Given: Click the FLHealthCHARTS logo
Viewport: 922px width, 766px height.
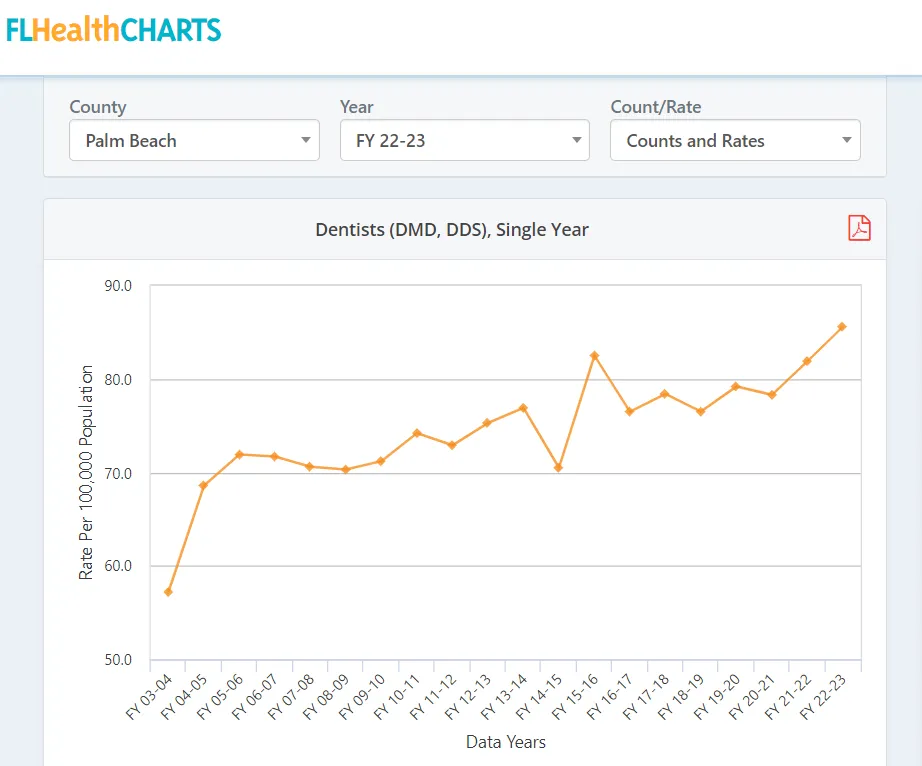Looking at the screenshot, I should pyautogui.click(x=113, y=29).
